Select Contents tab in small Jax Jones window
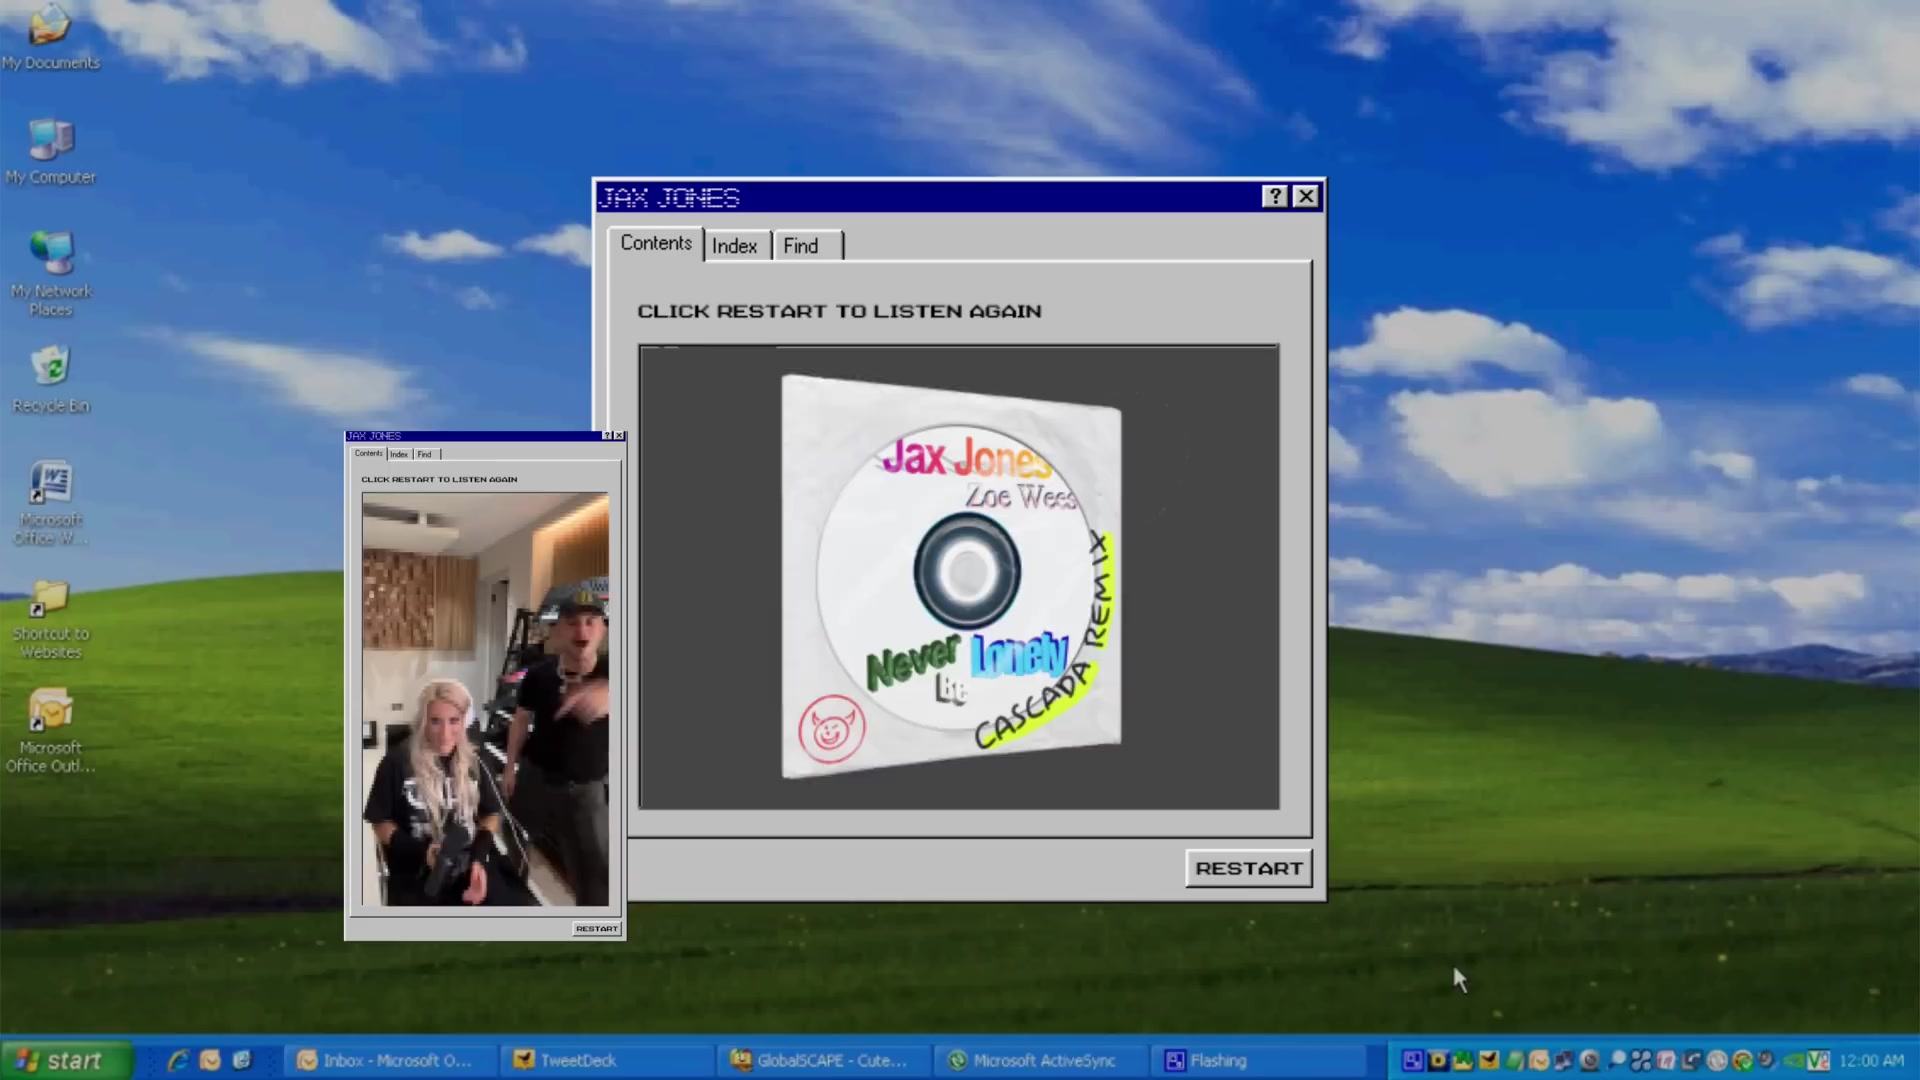 pyautogui.click(x=368, y=453)
